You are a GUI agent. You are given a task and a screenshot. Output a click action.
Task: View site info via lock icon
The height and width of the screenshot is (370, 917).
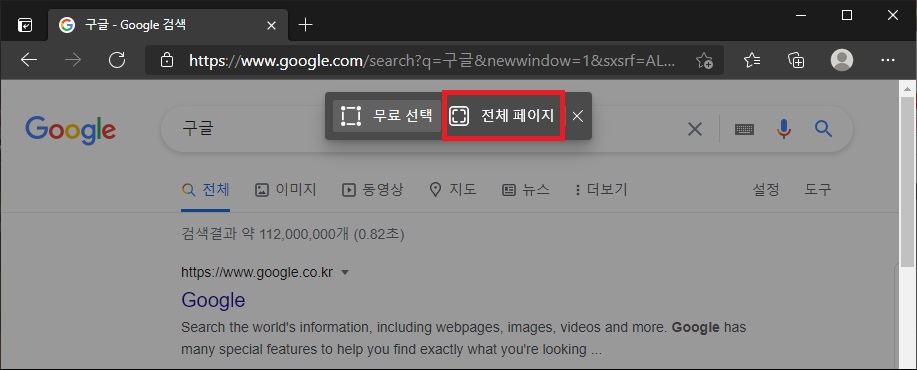[x=167, y=60]
